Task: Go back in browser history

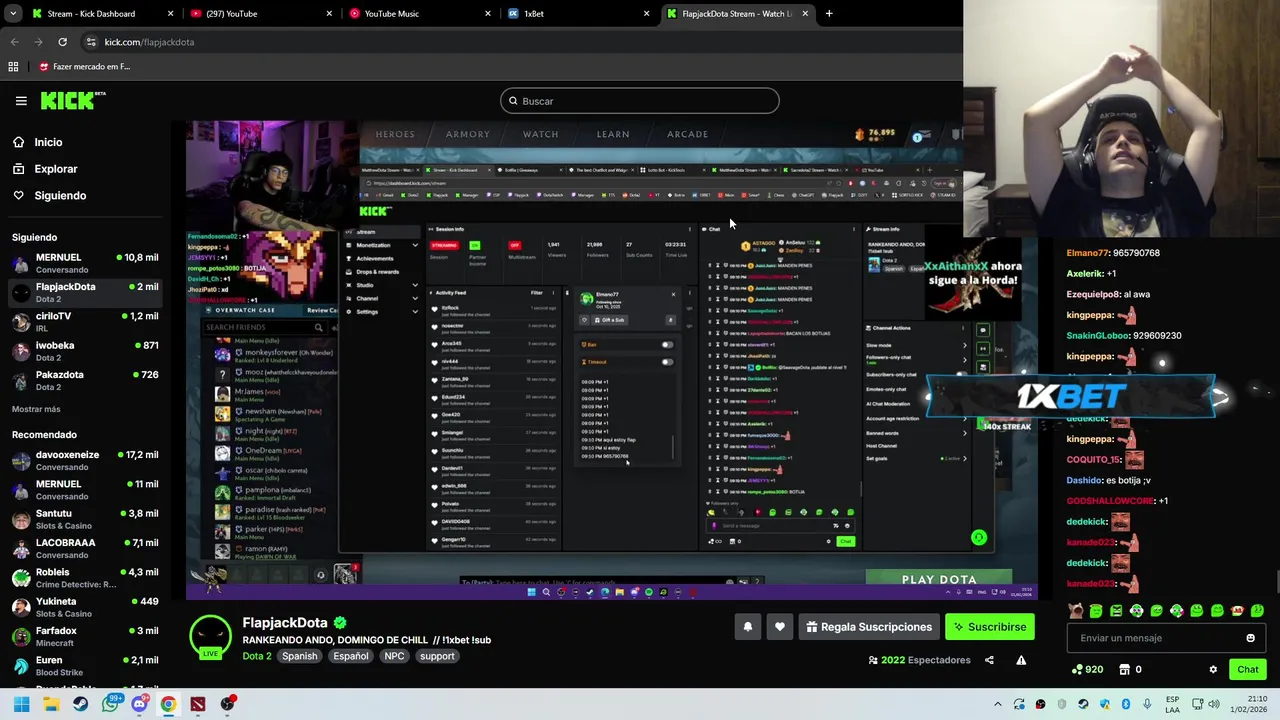Action: click(14, 42)
